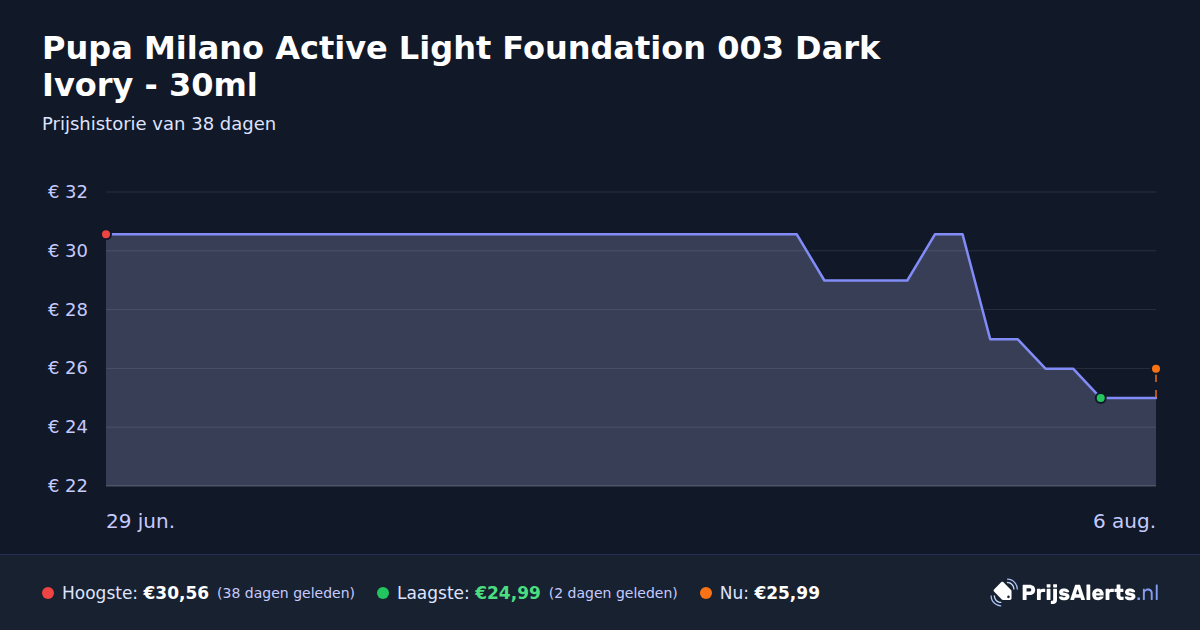Click the 2 dagen geleden note
The image size is (1200, 630).
tap(613, 593)
